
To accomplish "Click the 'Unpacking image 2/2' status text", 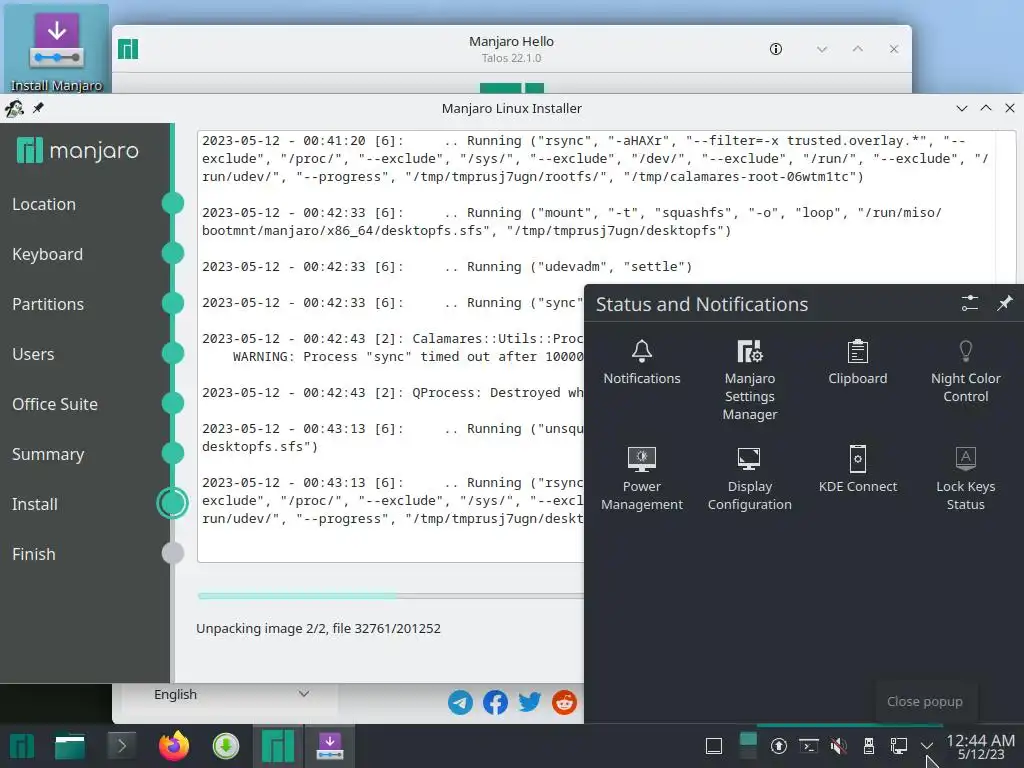I will pyautogui.click(x=318, y=628).
